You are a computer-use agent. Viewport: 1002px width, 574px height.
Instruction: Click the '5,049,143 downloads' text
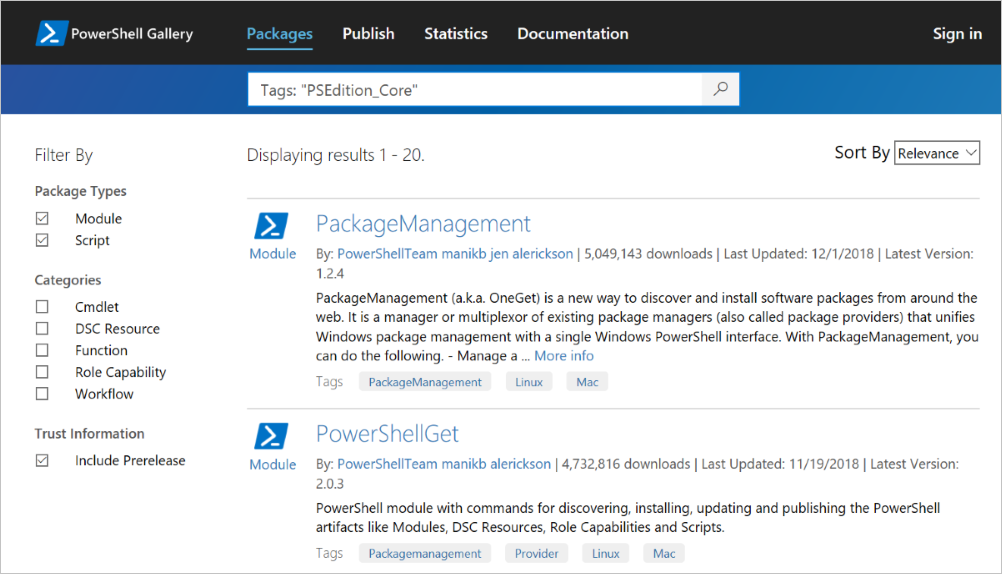[648, 254]
